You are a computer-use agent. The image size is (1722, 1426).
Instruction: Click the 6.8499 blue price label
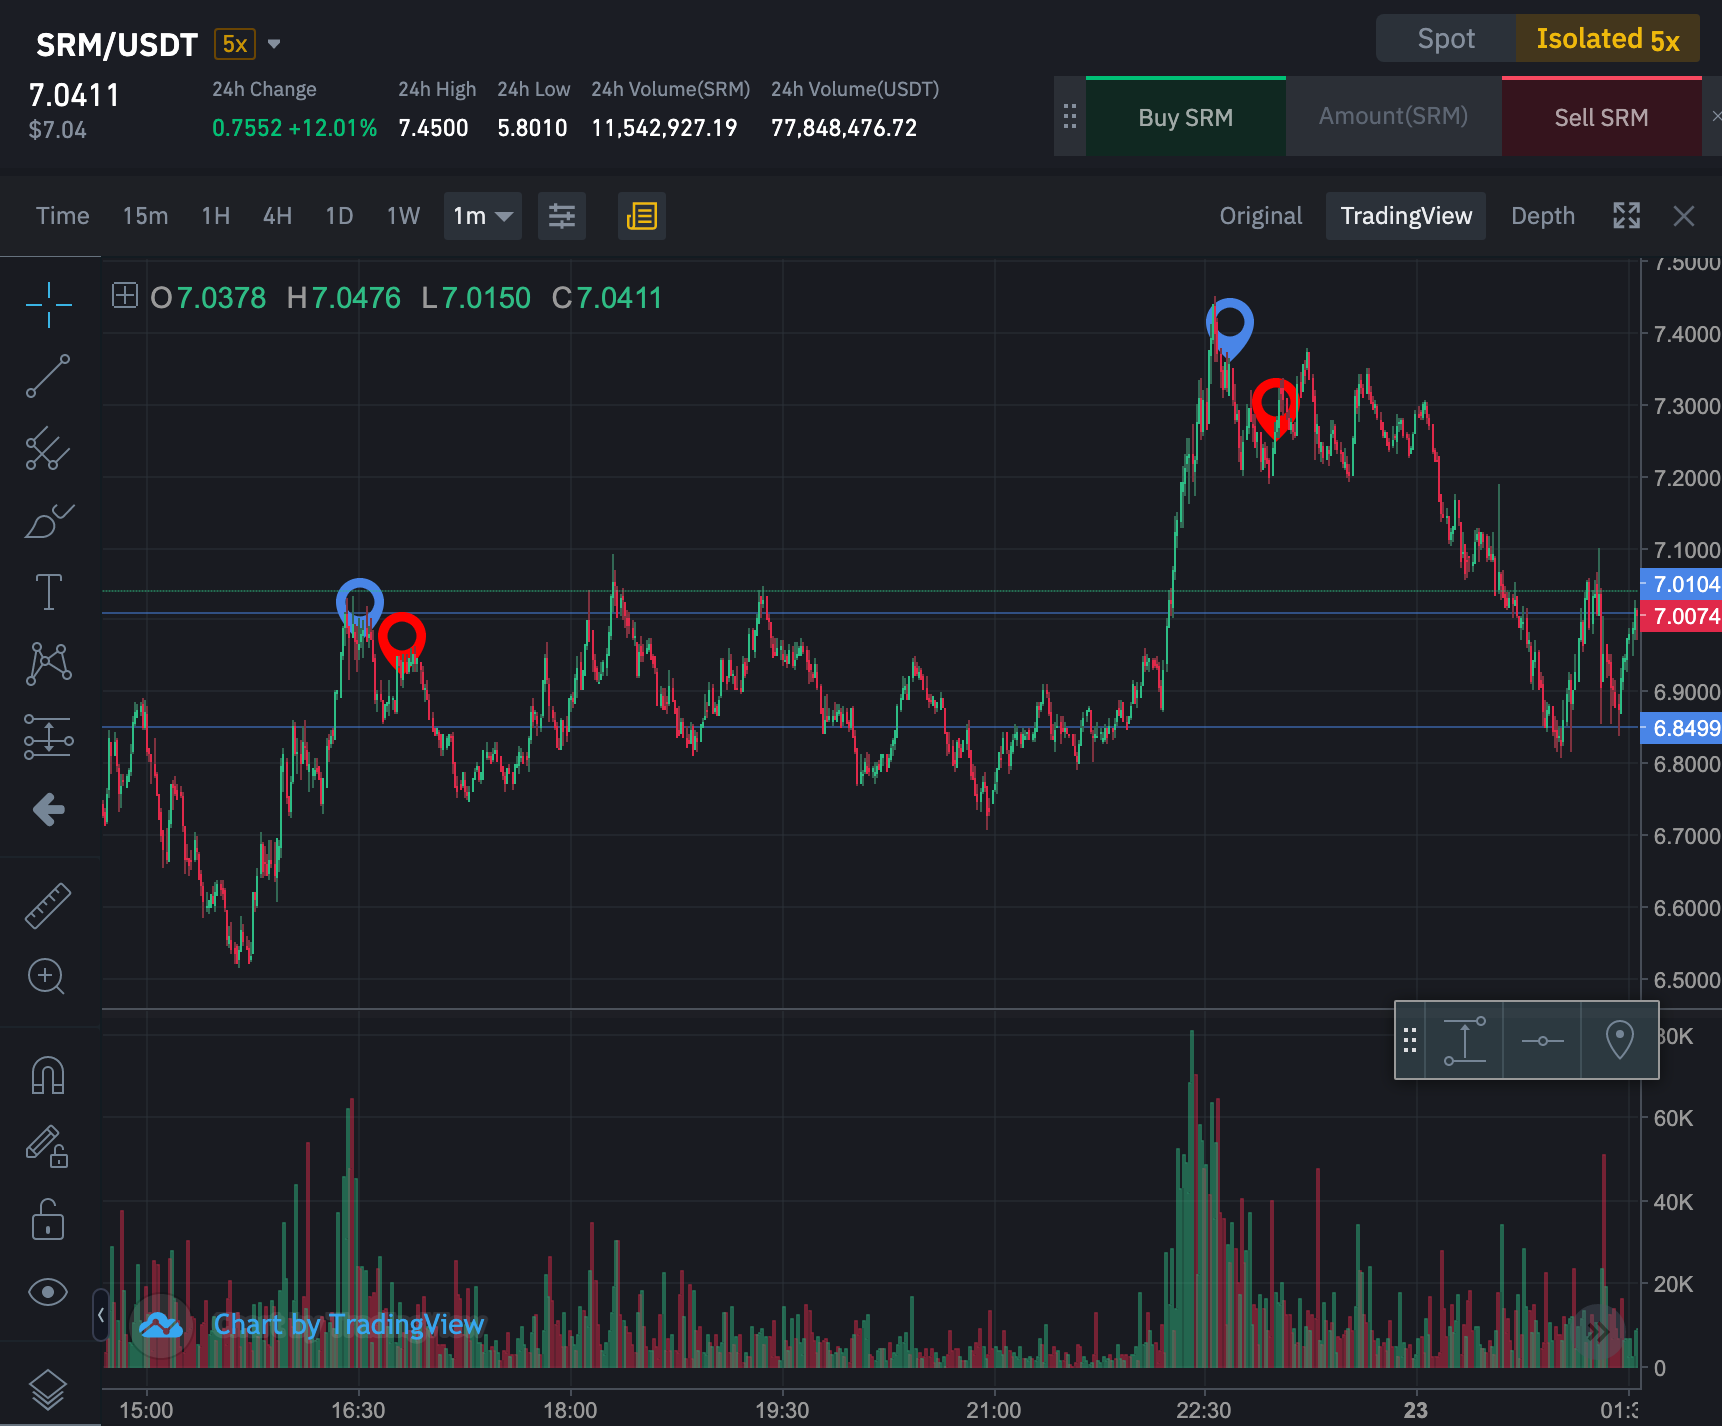[1682, 728]
